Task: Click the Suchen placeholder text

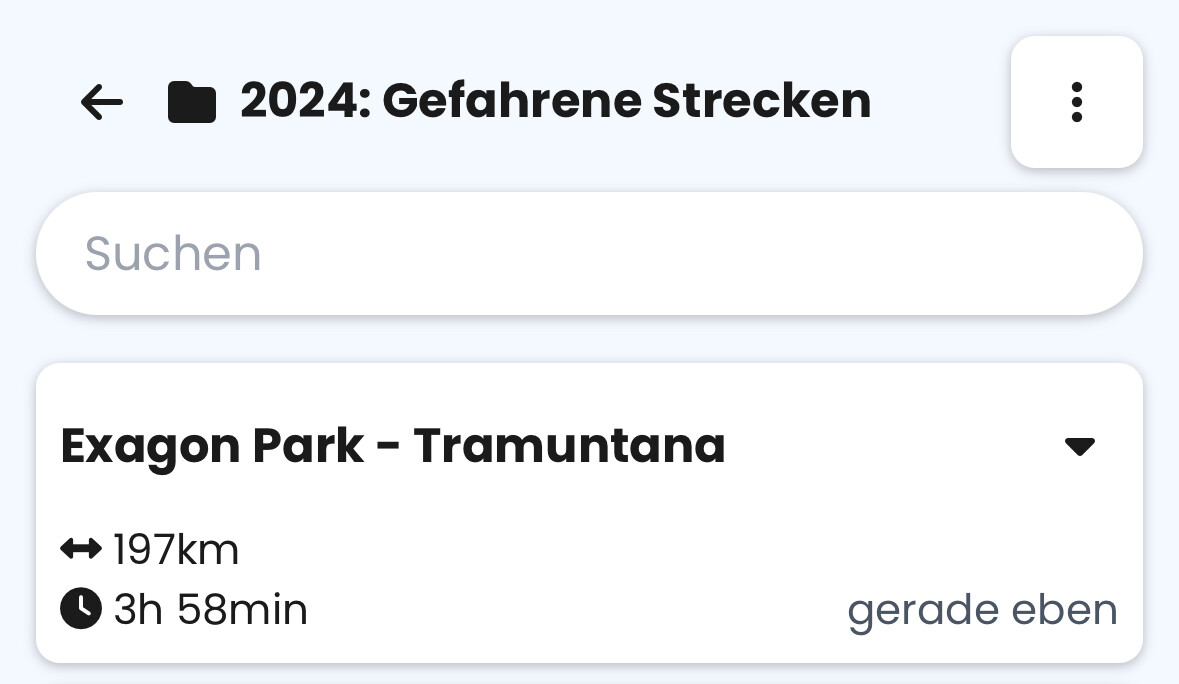Action: point(173,253)
